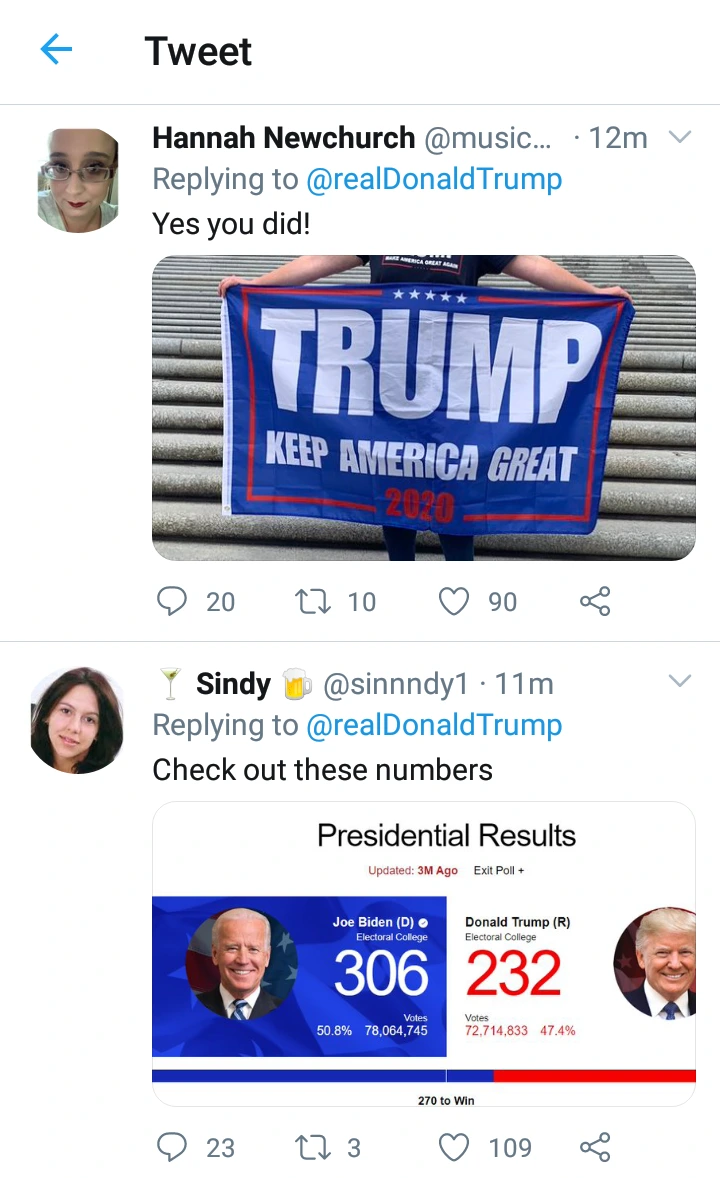
Task: Open Hannah Newchurch's name
Action: (x=283, y=138)
